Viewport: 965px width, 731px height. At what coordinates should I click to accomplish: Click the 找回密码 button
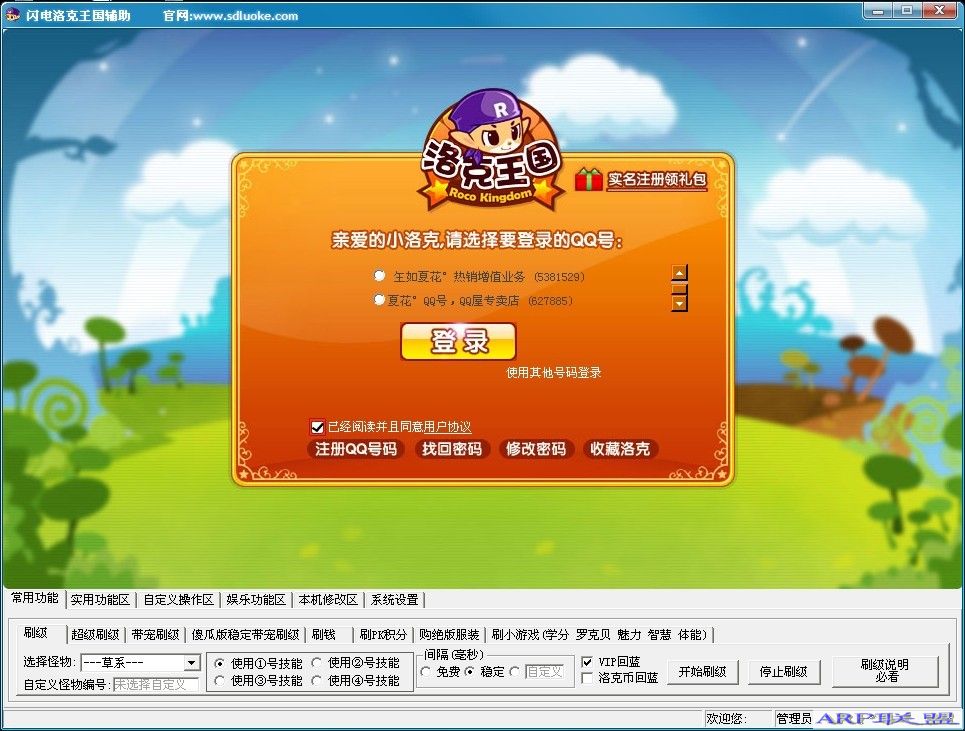coord(452,449)
